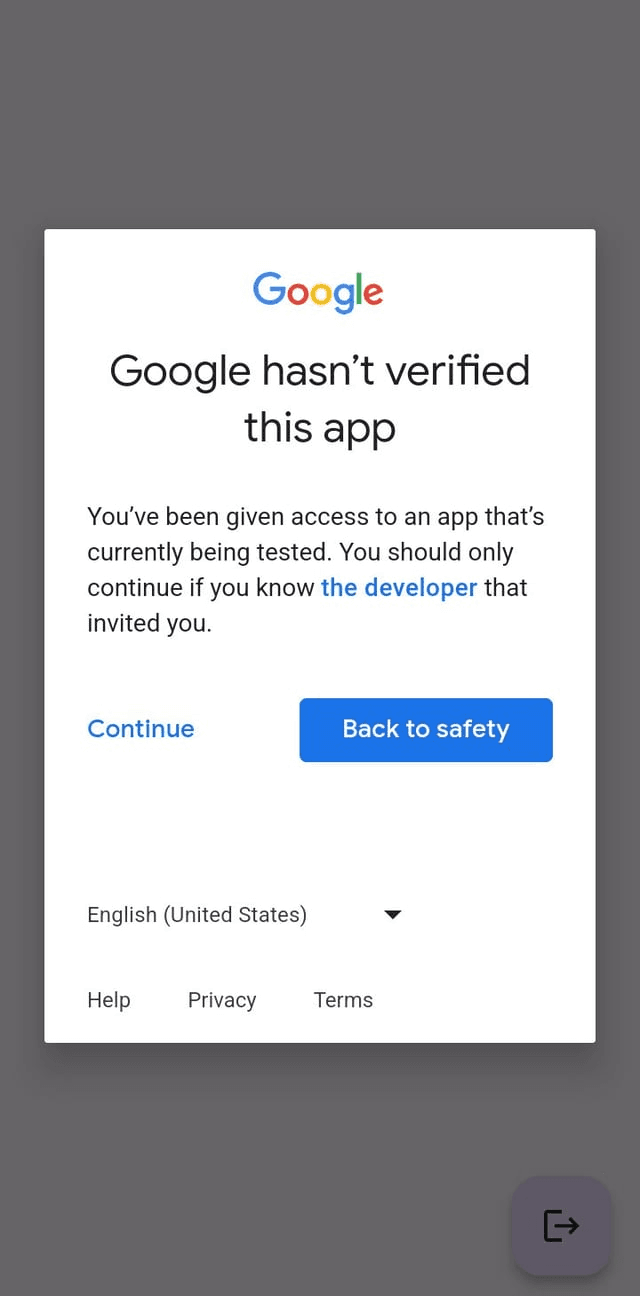This screenshot has width=640, height=1296.
Task: Open the developer link
Action: (398, 588)
